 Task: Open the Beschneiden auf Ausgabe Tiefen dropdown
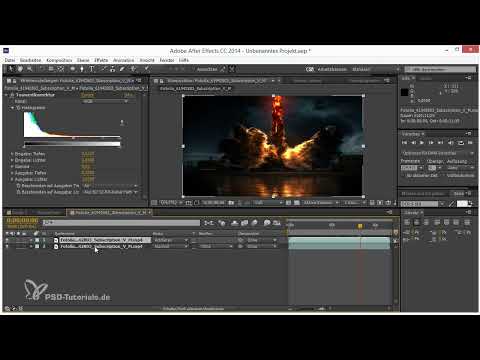tap(110, 186)
